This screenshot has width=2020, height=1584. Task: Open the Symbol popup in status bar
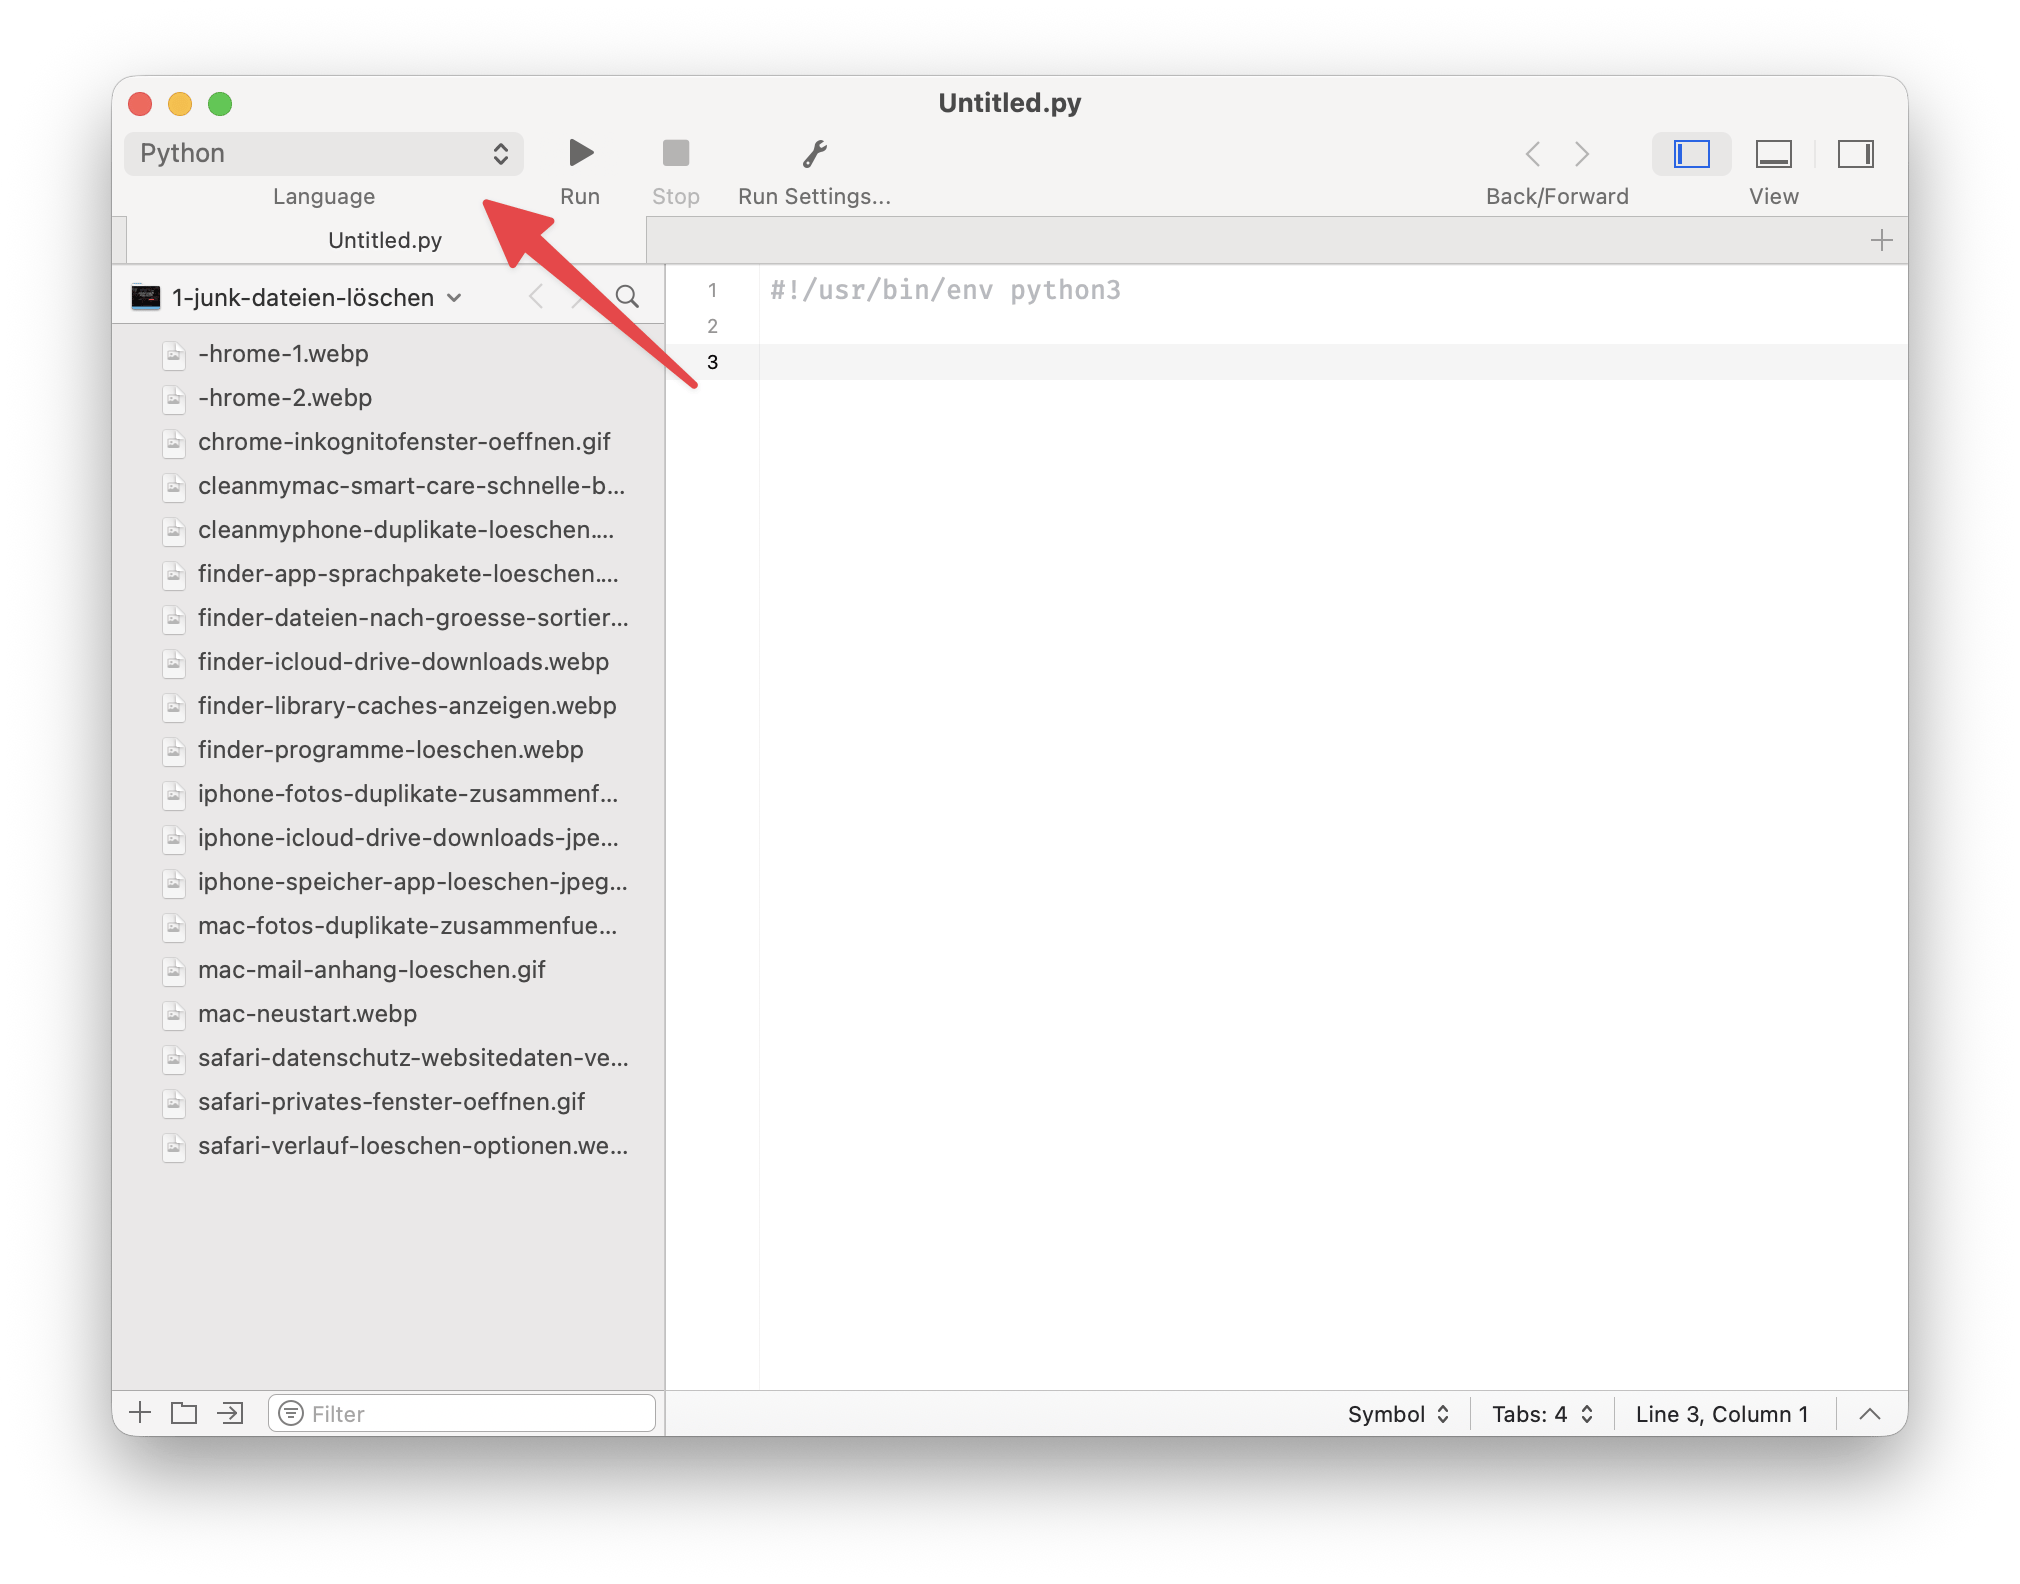(1397, 1413)
